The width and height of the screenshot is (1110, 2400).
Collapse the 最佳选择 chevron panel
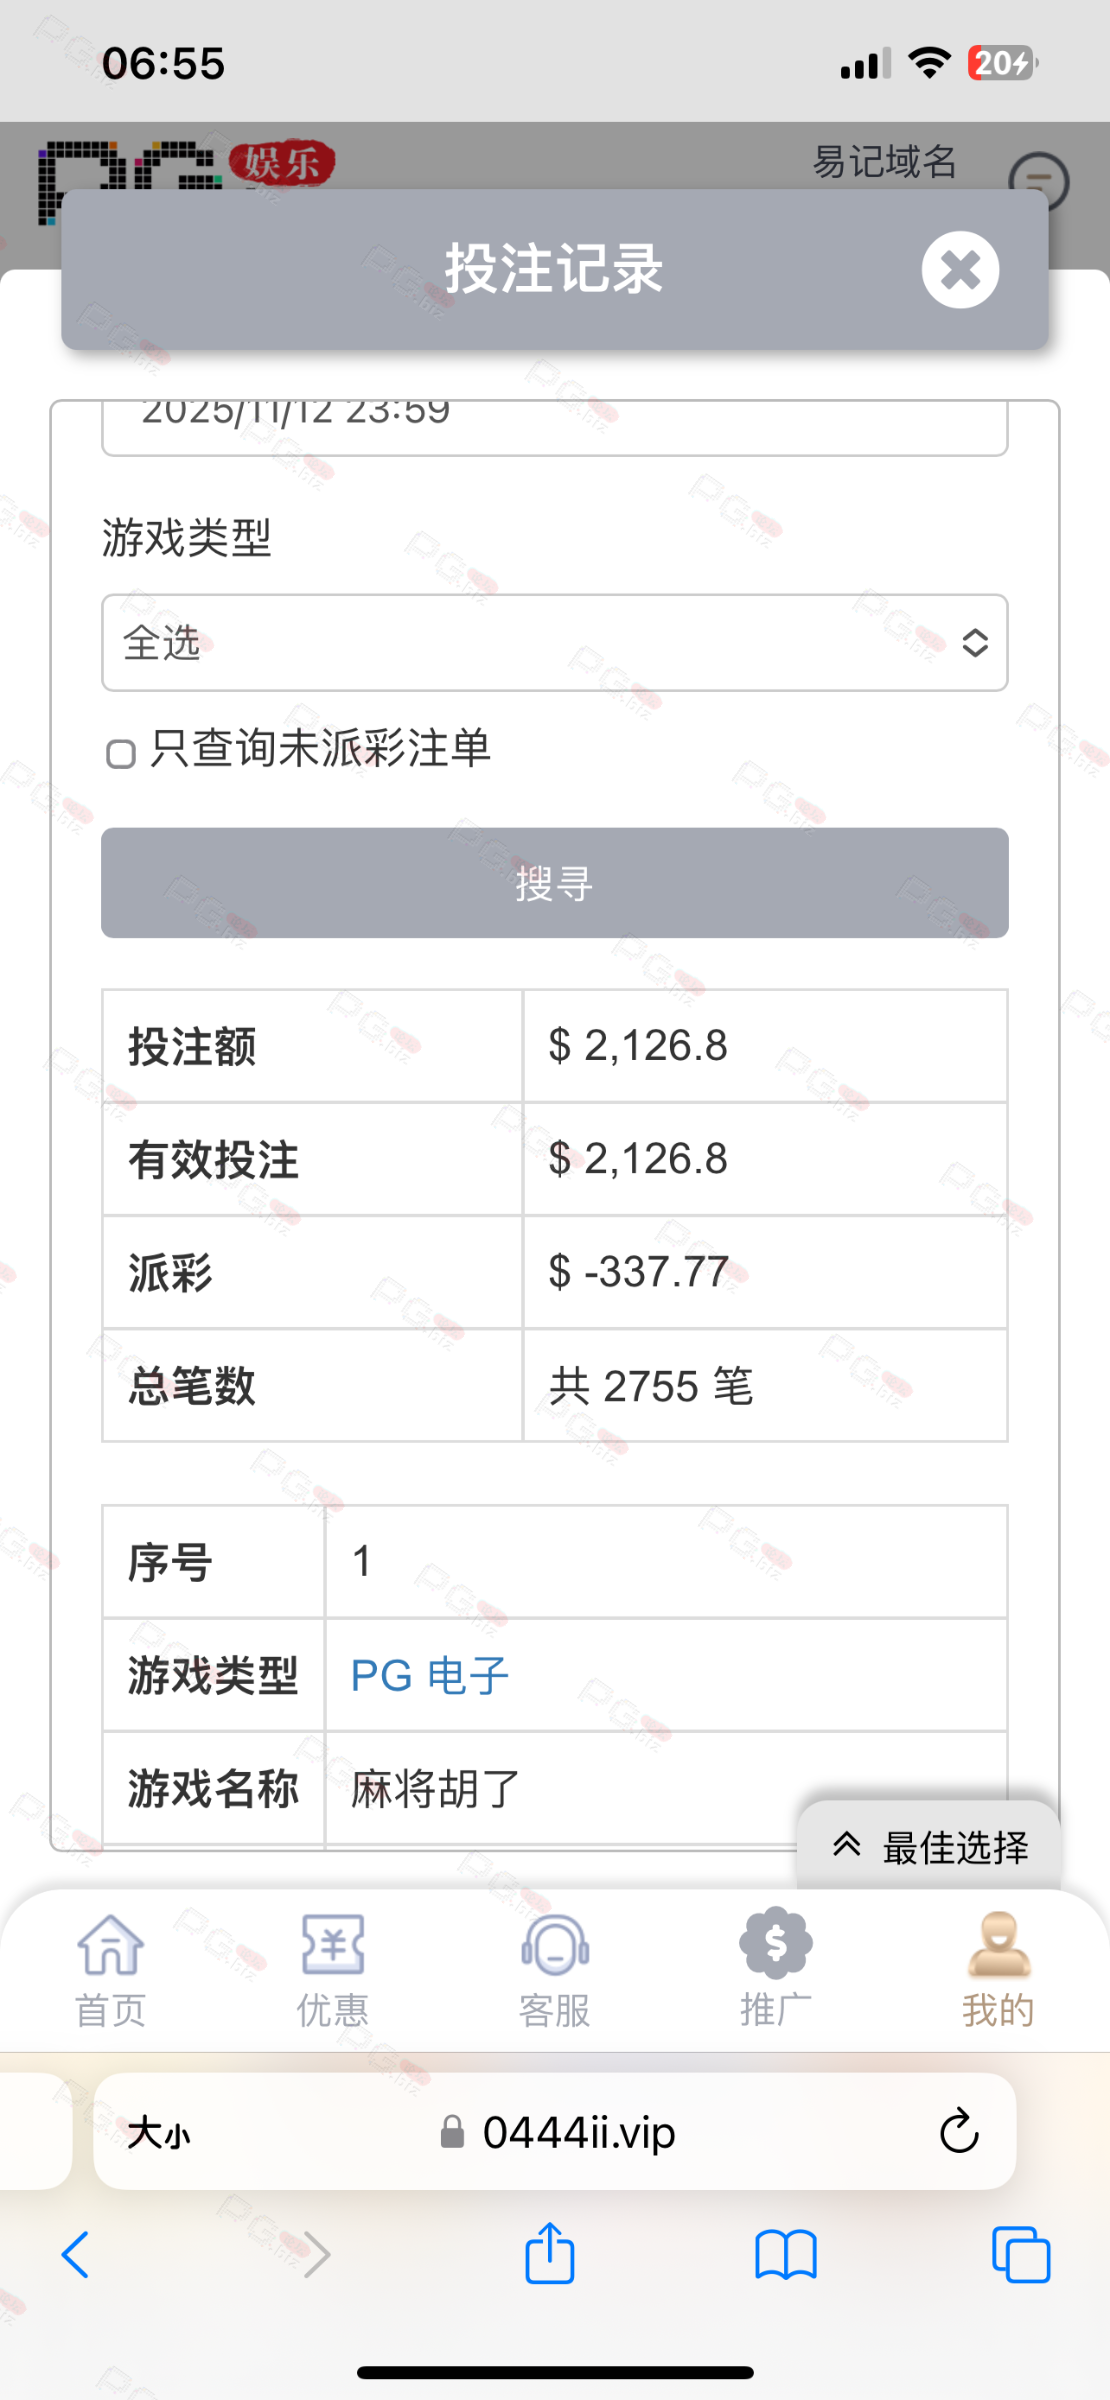click(930, 1847)
